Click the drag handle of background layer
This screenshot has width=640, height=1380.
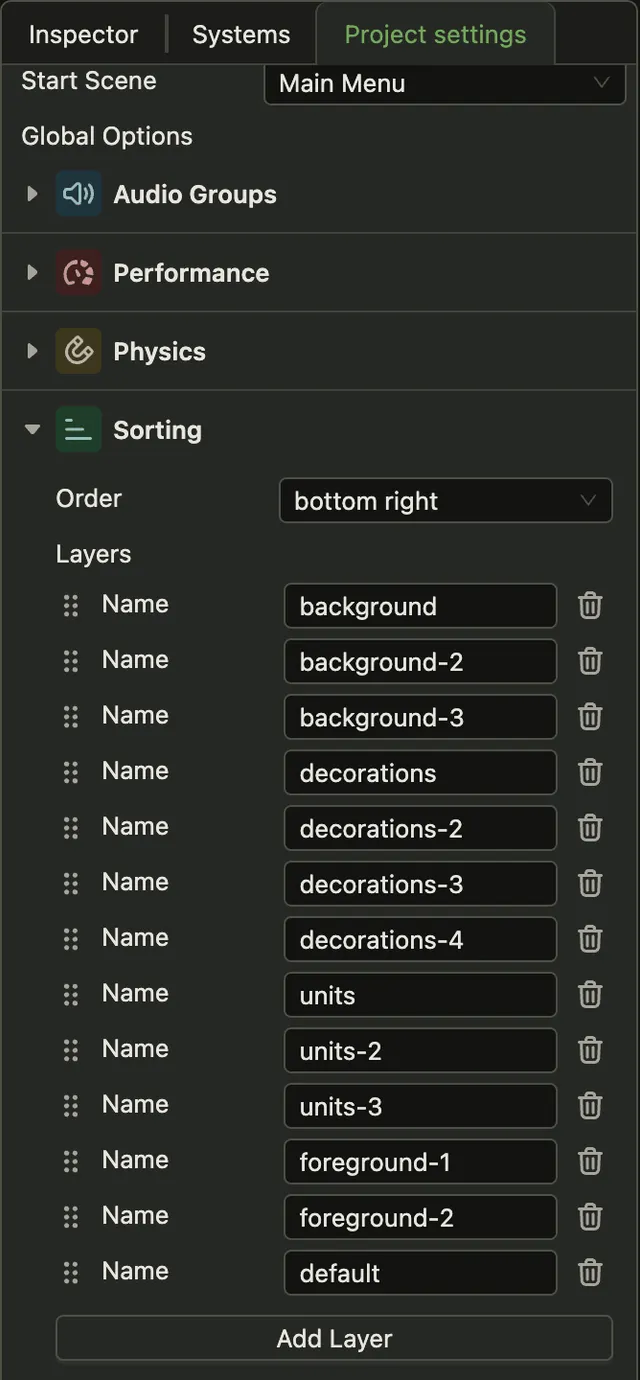tap(71, 605)
